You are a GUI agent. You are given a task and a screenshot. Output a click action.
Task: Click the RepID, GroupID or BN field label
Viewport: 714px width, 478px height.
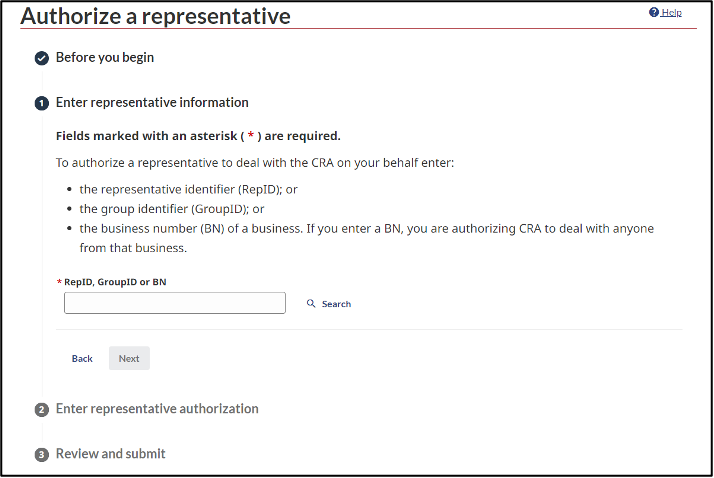115,282
